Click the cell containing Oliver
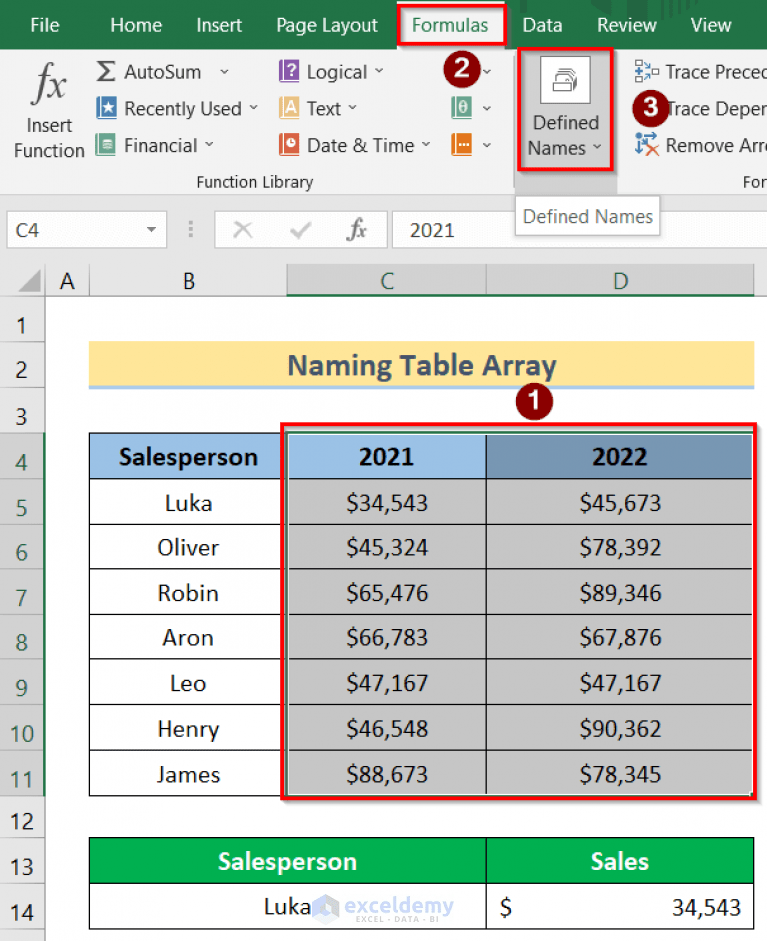The width and height of the screenshot is (767, 941). coord(188,547)
